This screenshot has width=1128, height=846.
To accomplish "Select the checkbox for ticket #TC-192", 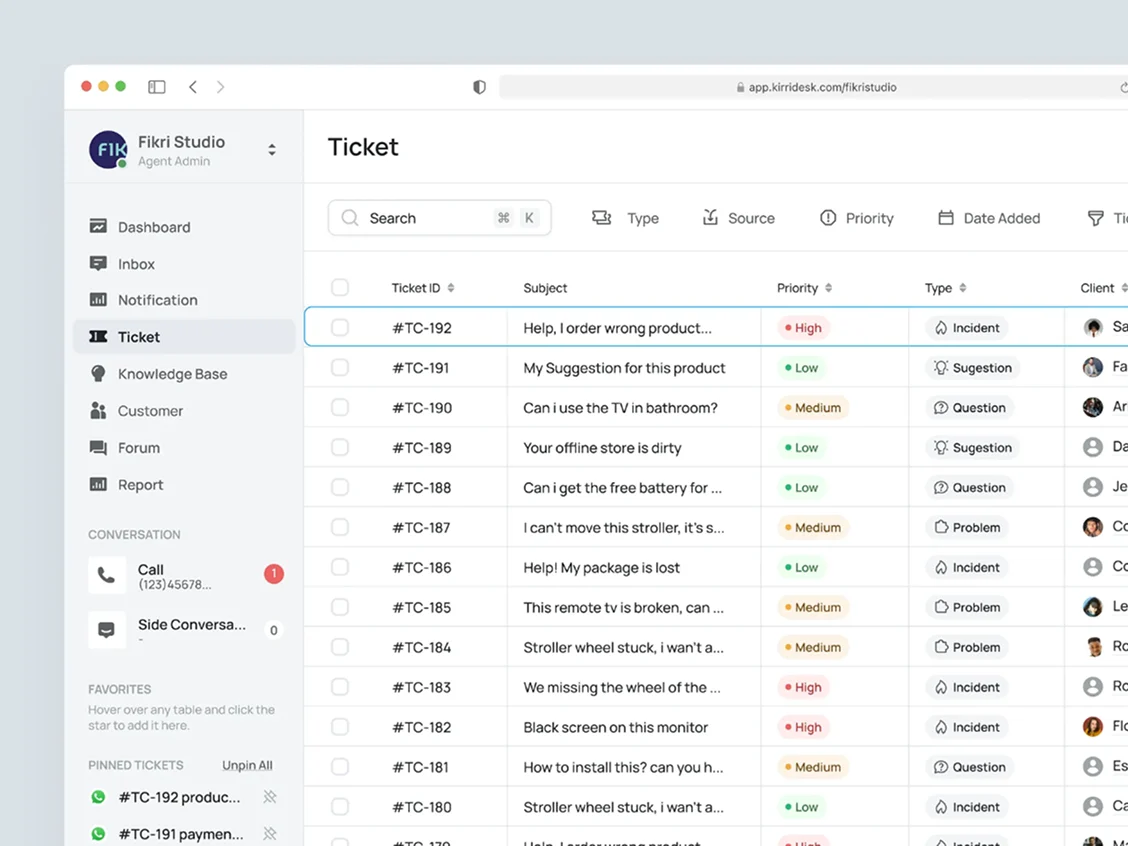I will pyautogui.click(x=340, y=328).
